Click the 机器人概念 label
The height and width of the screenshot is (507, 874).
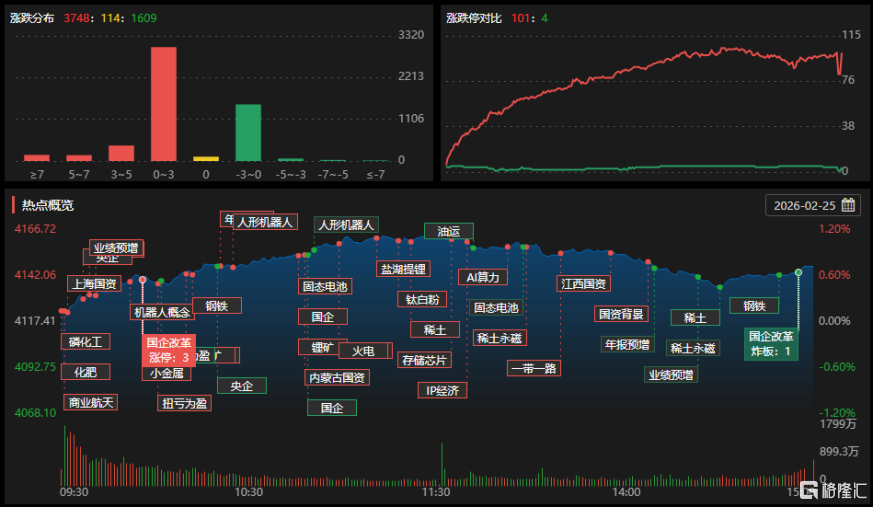click(162, 312)
